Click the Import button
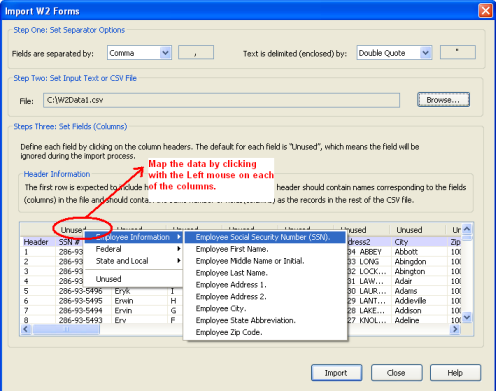 [336, 373]
